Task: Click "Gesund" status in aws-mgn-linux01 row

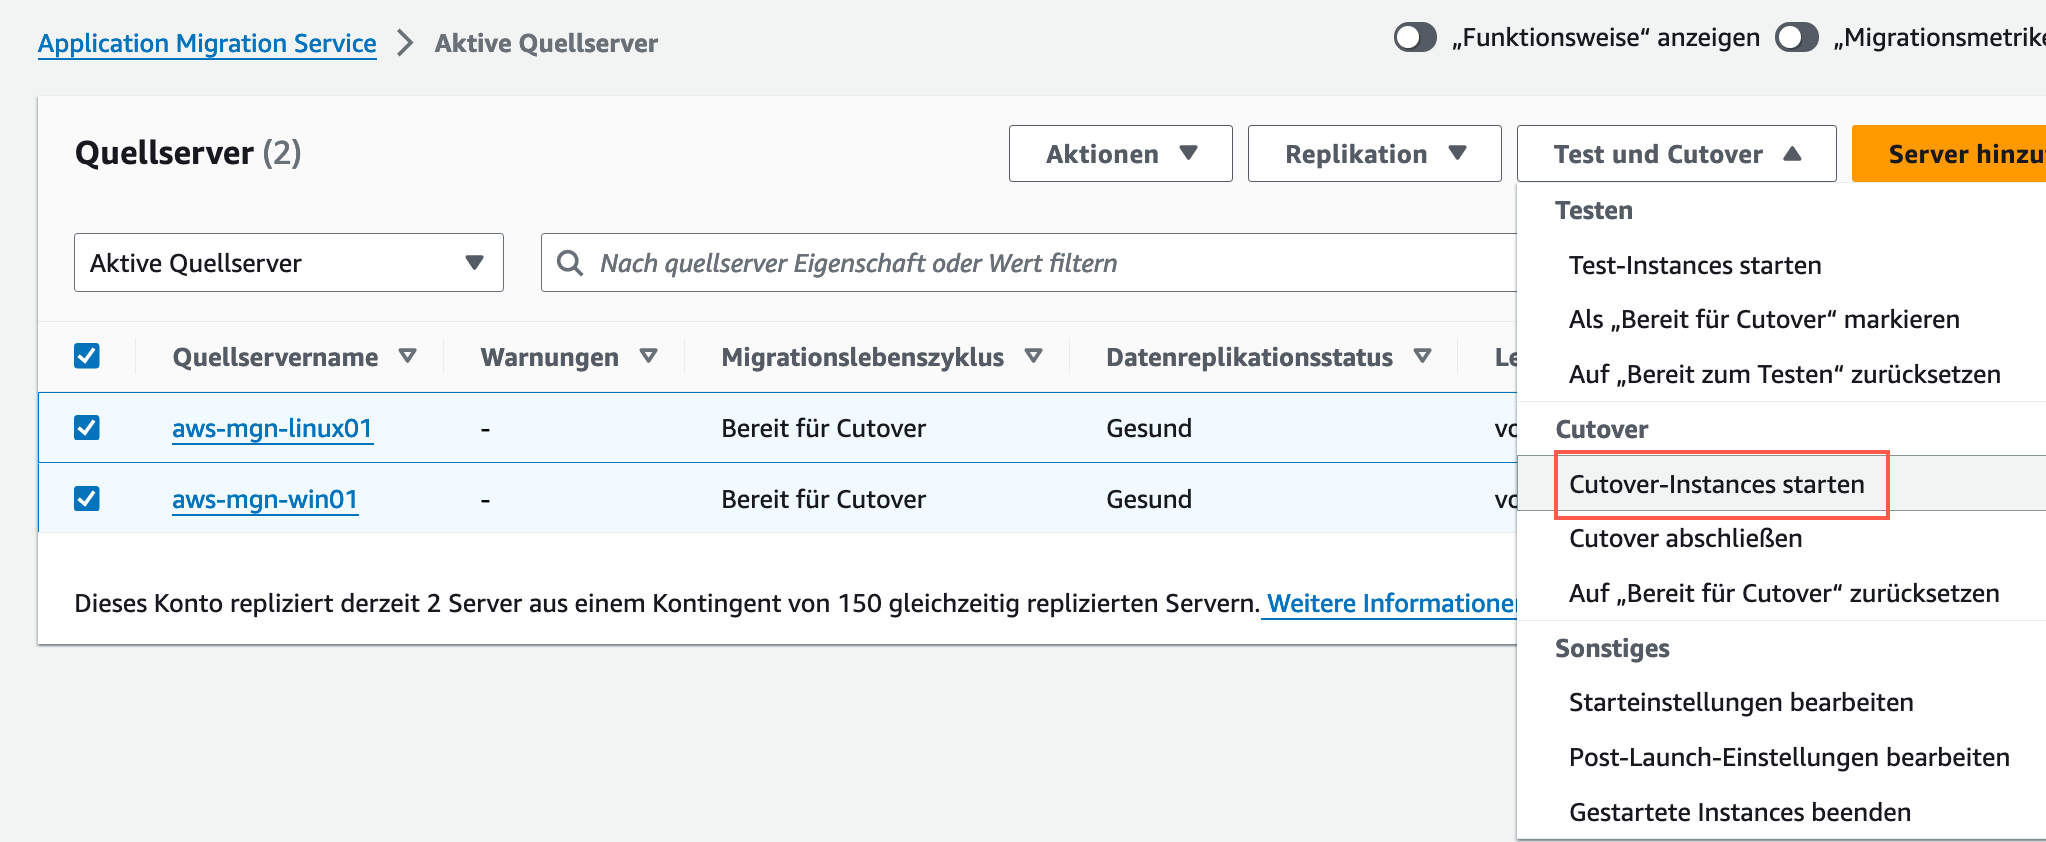Action: (x=1149, y=428)
